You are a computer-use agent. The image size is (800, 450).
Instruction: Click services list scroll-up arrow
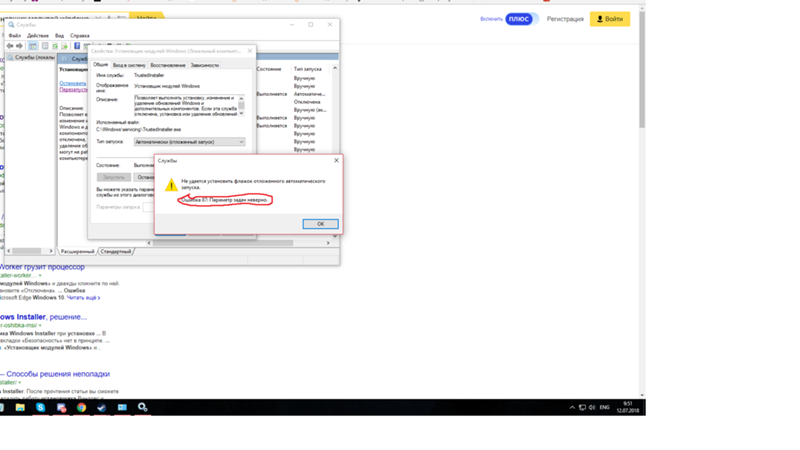[335, 68]
